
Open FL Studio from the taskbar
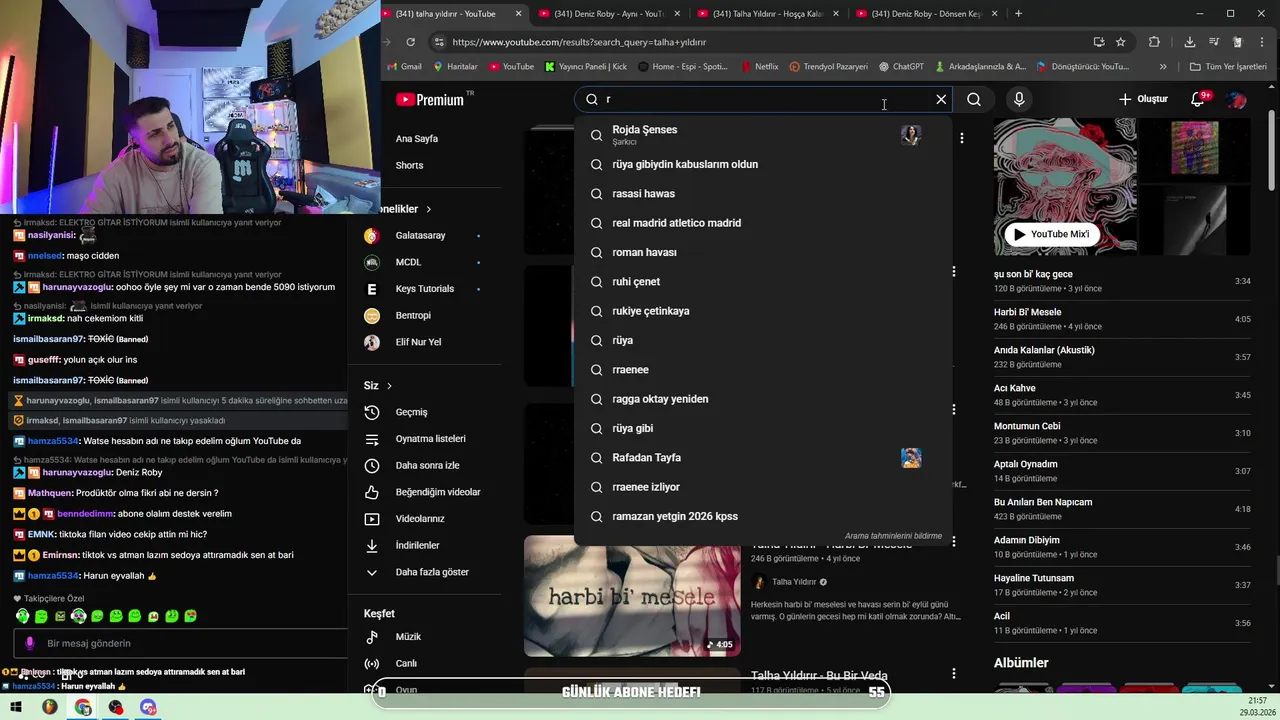click(x=49, y=708)
